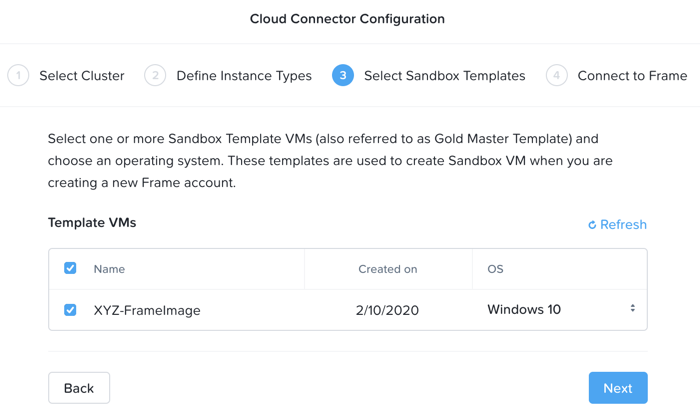This screenshot has height=418, width=700.
Task: Click the OS selector up-down arrows
Action: tap(633, 308)
